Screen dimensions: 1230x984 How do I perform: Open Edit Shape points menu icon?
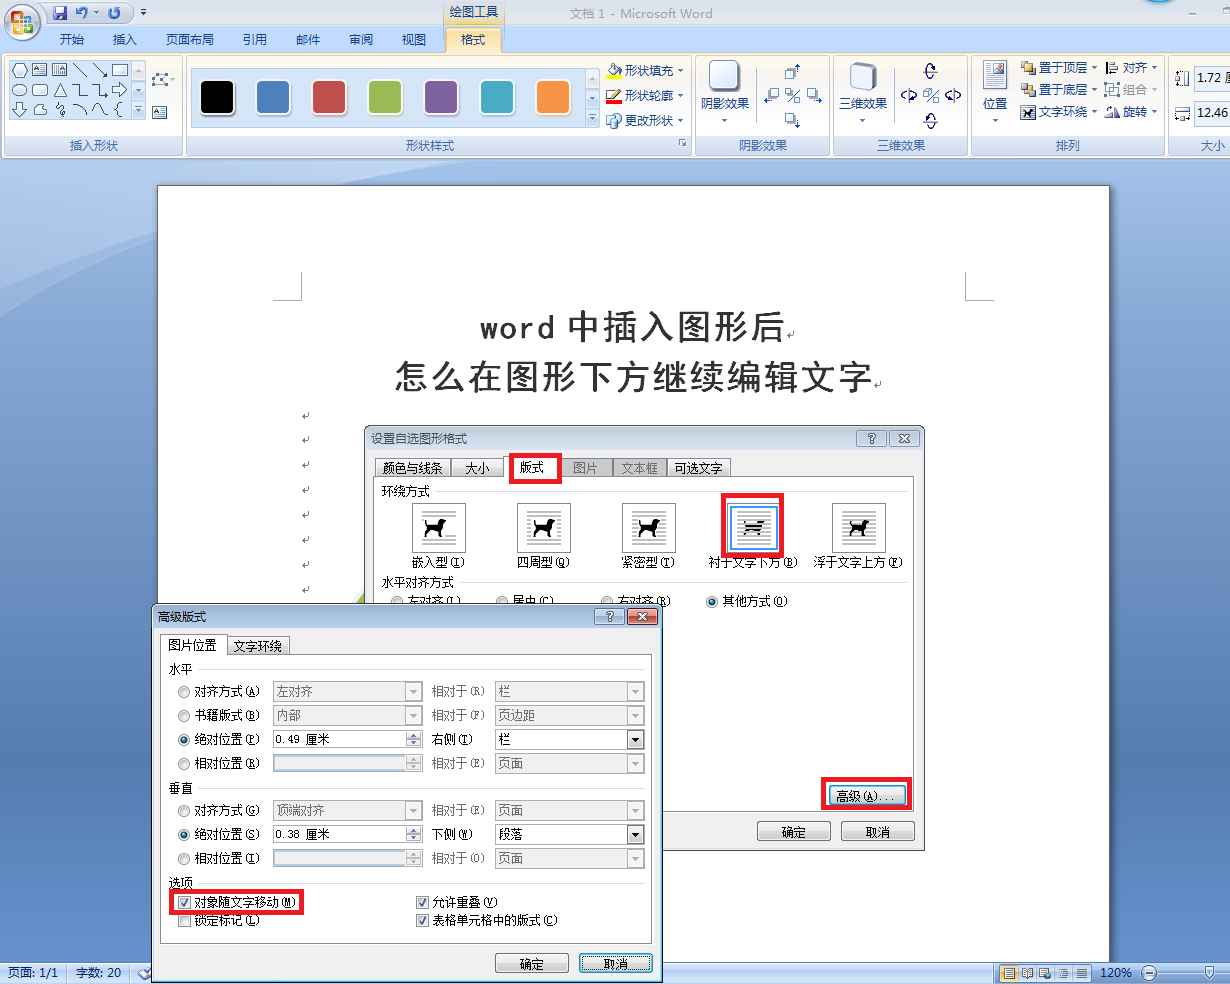point(162,79)
